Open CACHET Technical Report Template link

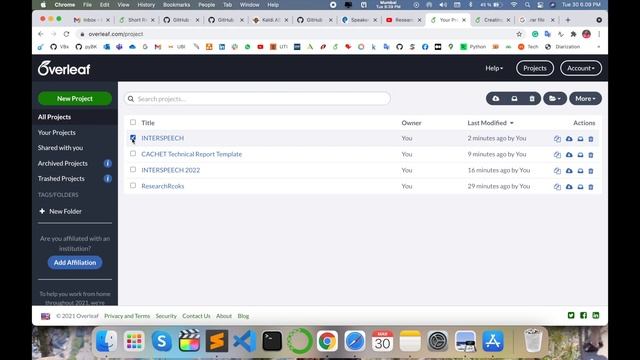coord(191,154)
